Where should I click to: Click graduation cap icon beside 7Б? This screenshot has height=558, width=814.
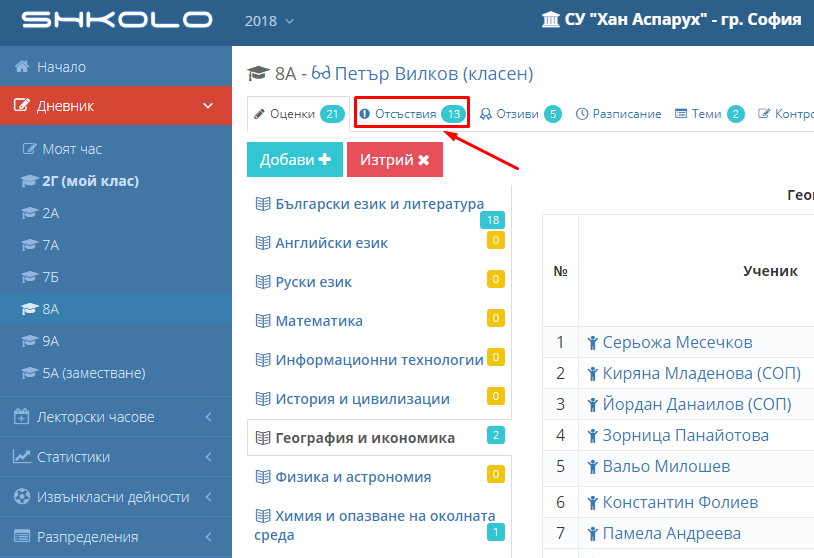coord(30,277)
